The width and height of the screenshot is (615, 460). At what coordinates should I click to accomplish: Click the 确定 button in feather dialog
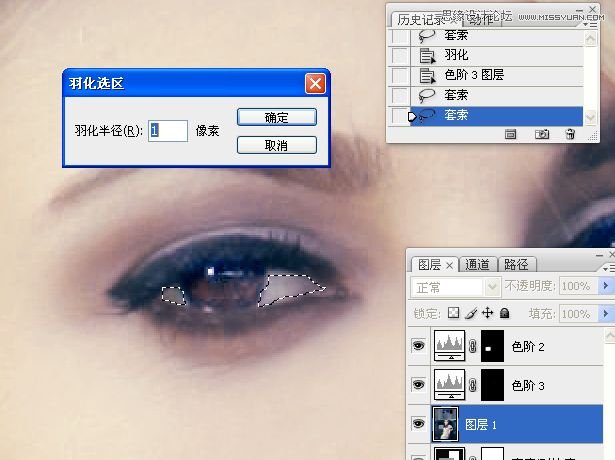click(x=276, y=117)
